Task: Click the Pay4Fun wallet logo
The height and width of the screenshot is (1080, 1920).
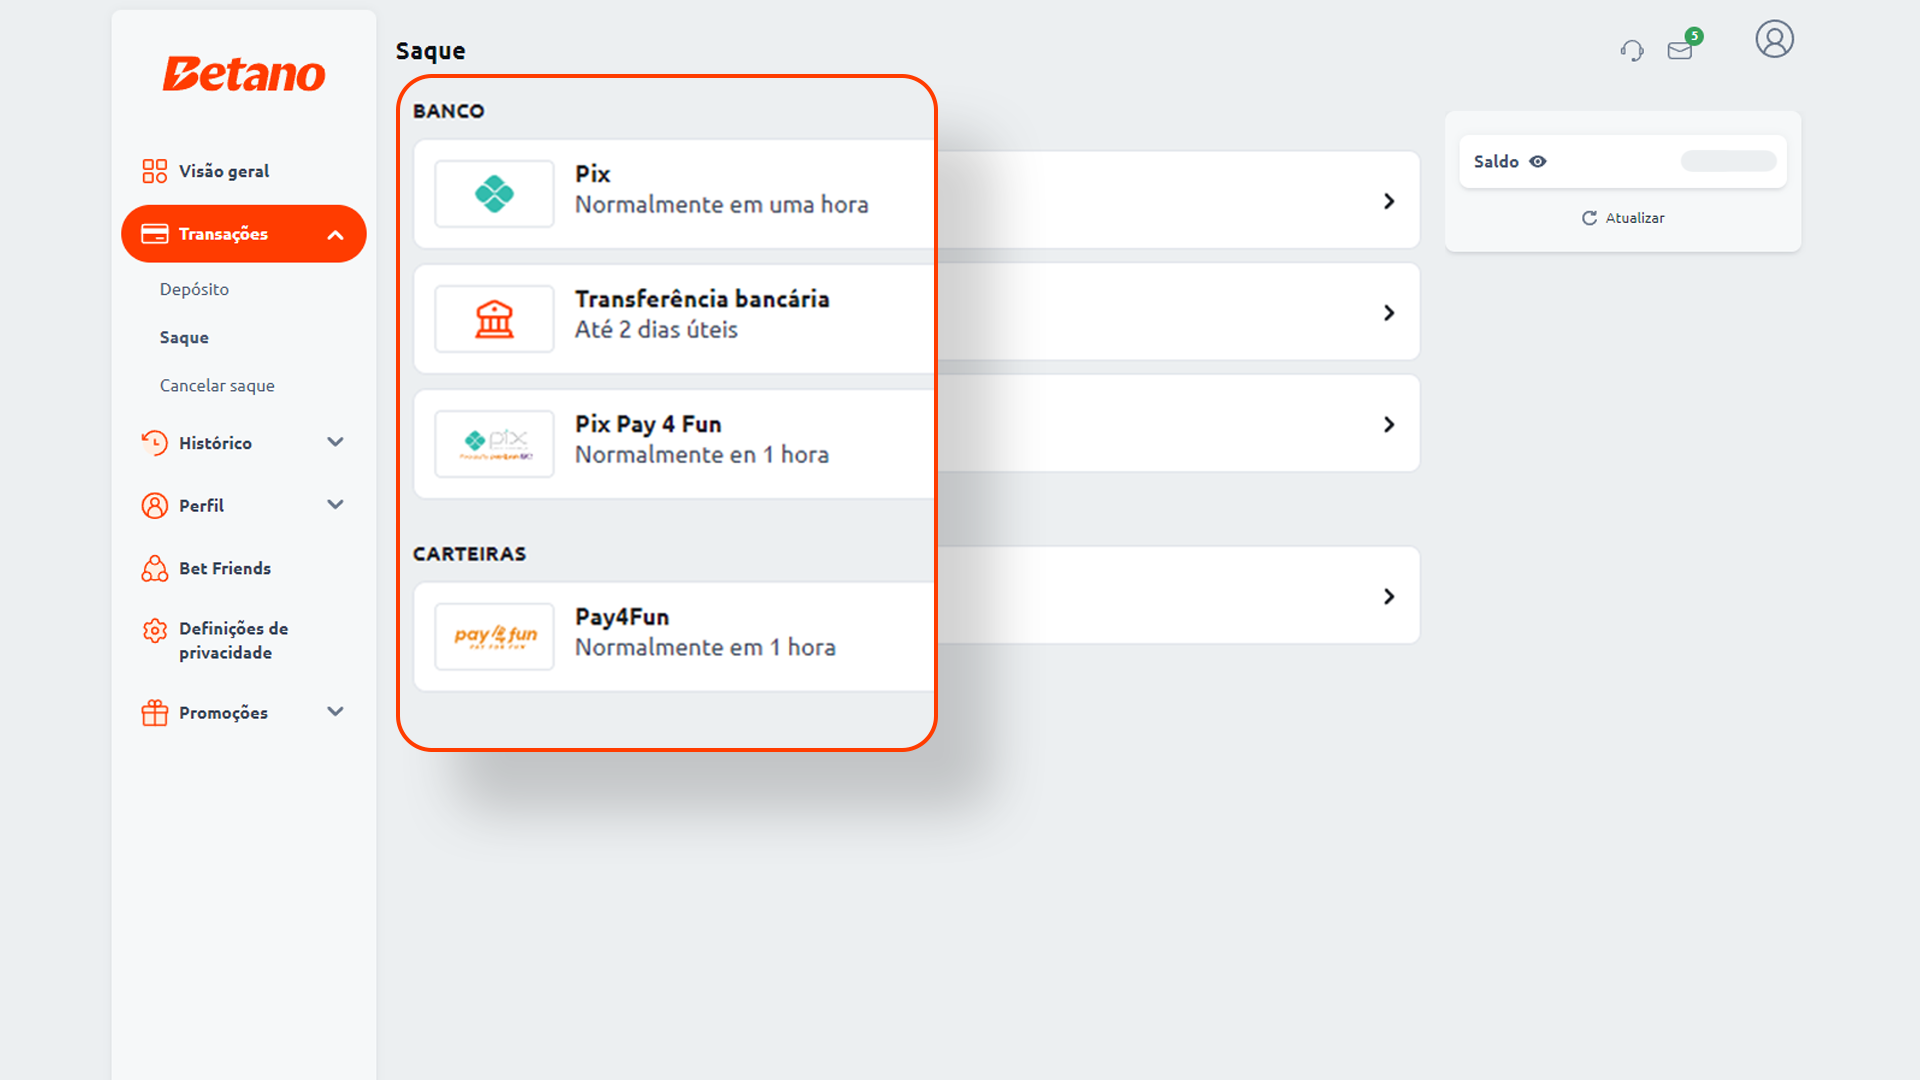Action: pos(494,636)
